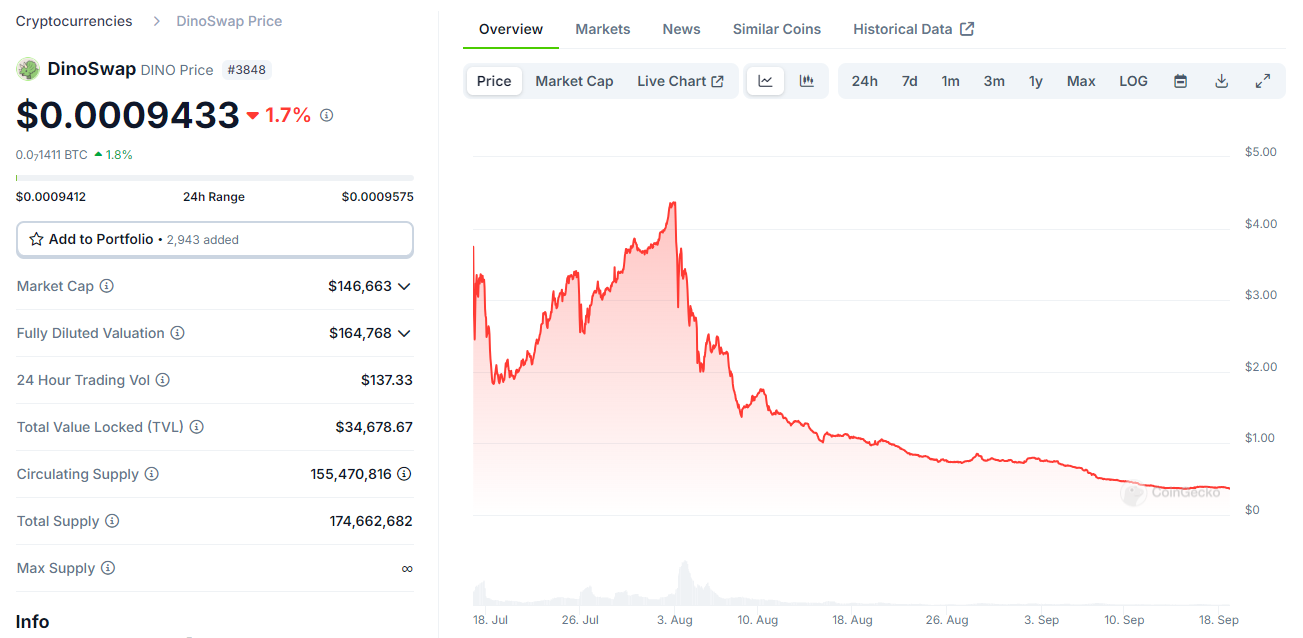Click the 1.7% price change indicator
The width and height of the screenshot is (1303, 638).
(x=279, y=115)
